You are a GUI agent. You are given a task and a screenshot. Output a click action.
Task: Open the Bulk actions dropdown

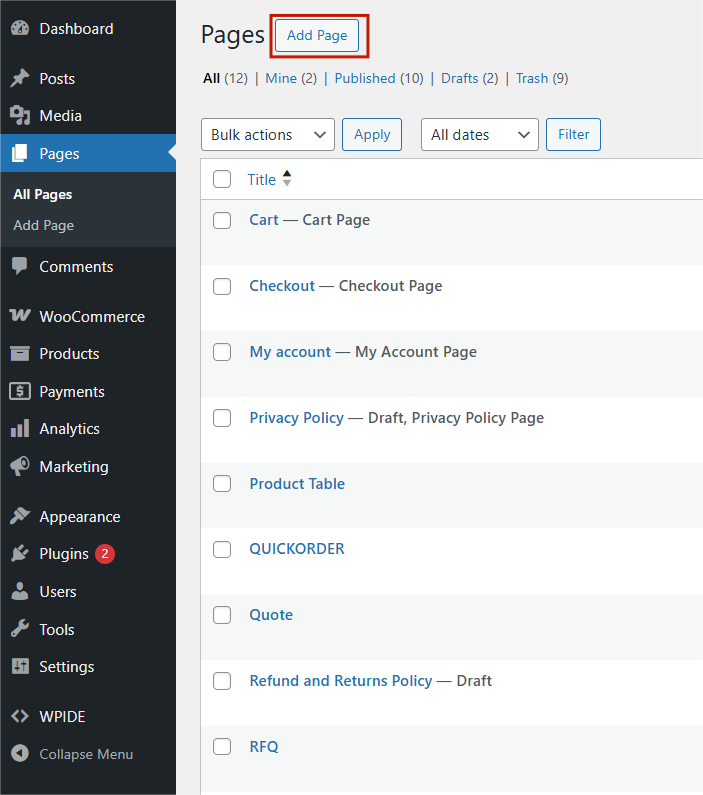click(x=268, y=134)
